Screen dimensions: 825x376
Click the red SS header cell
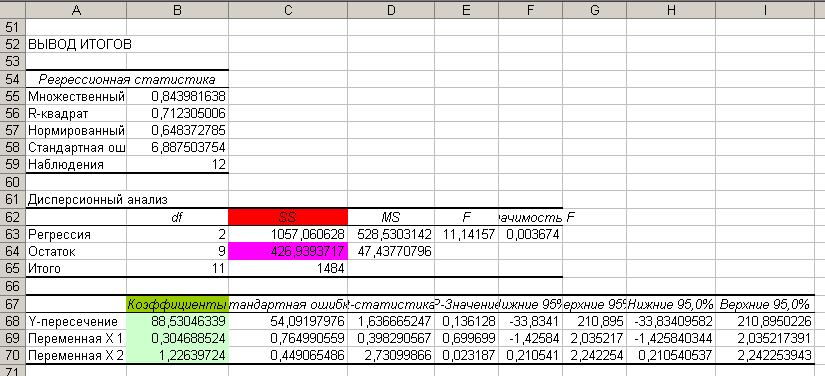pyautogui.click(x=288, y=217)
